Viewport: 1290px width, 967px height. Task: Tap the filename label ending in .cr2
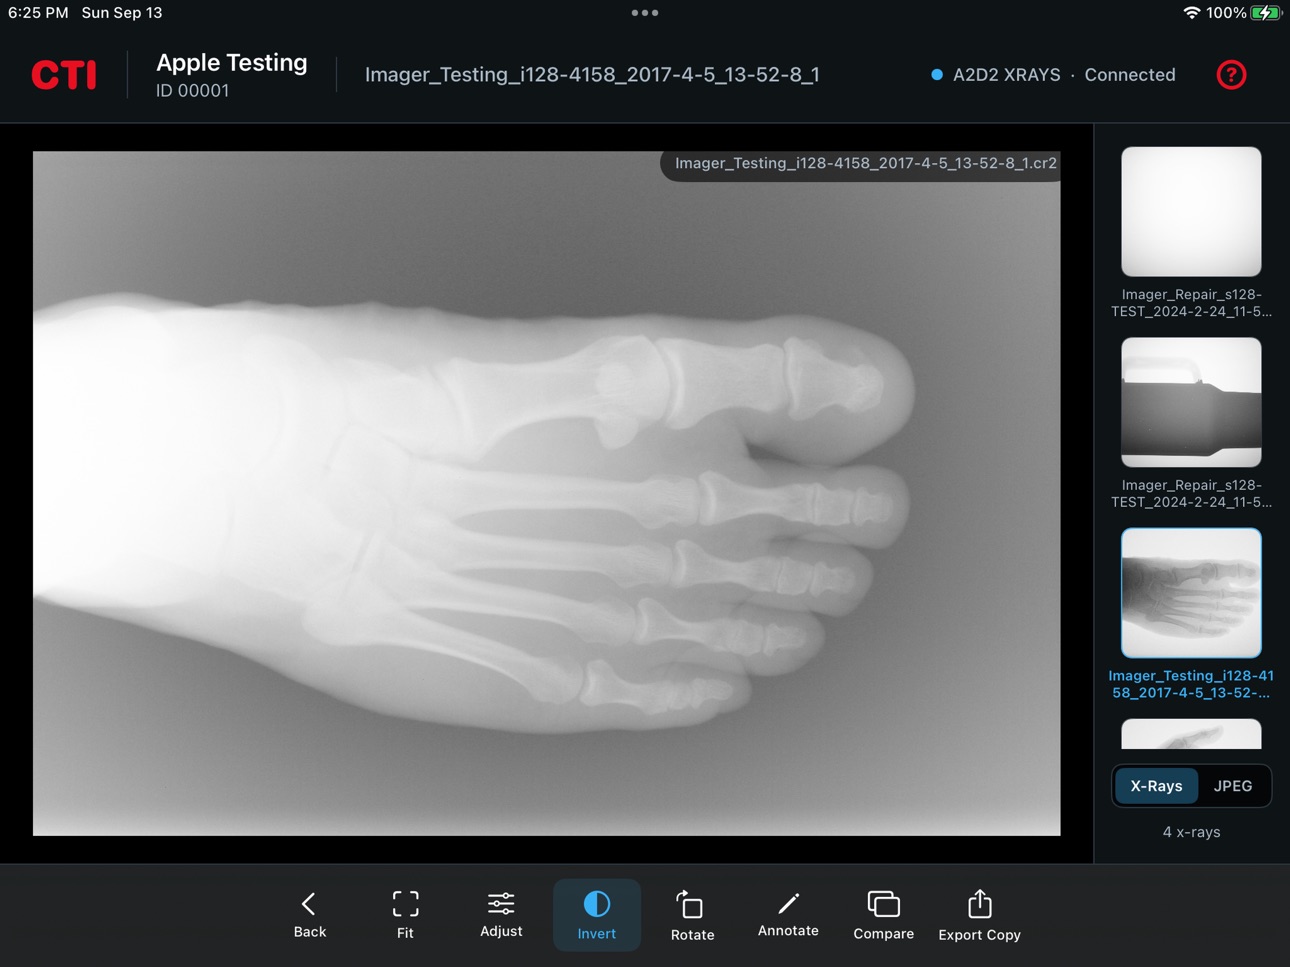tap(865, 163)
